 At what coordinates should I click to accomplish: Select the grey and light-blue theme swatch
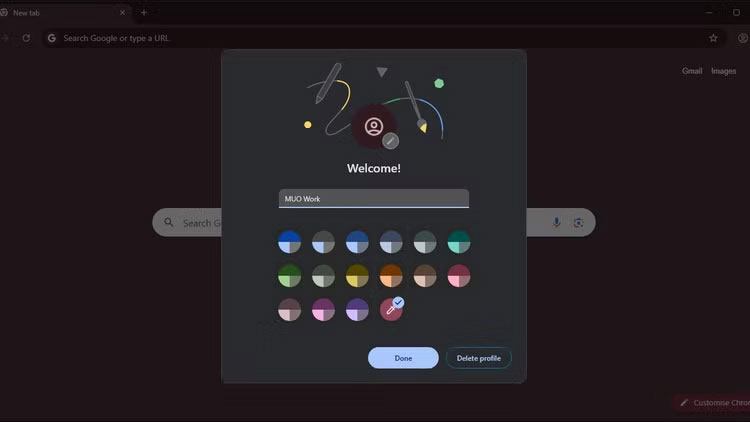pyautogui.click(x=323, y=242)
